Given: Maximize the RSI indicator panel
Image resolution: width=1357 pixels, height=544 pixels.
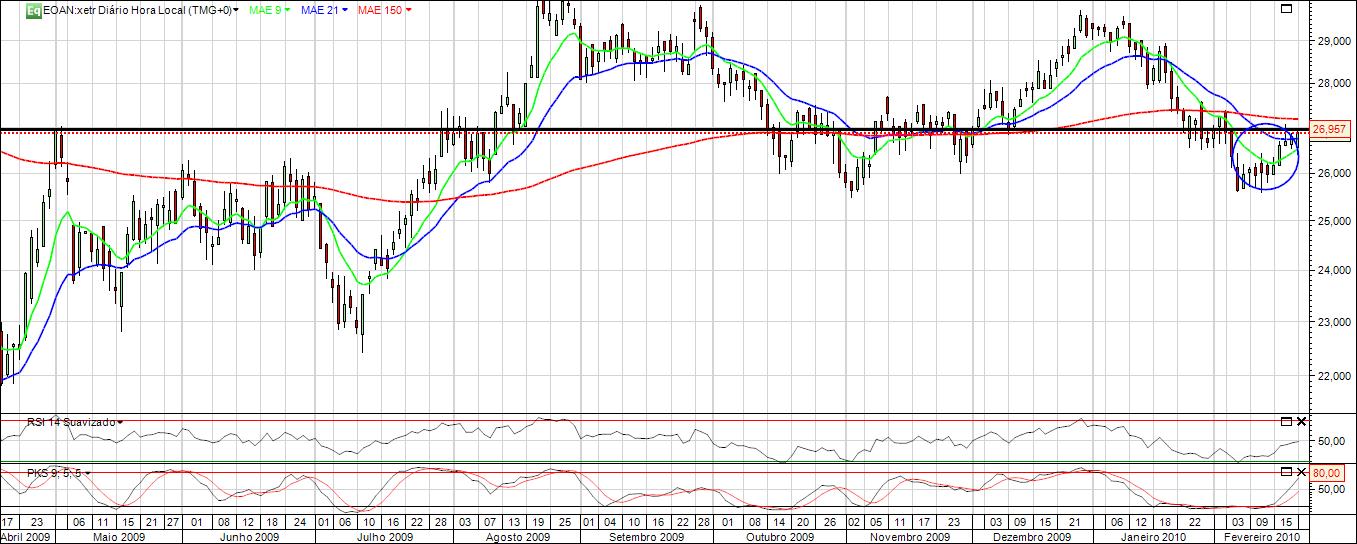Looking at the screenshot, I should pos(1285,421).
